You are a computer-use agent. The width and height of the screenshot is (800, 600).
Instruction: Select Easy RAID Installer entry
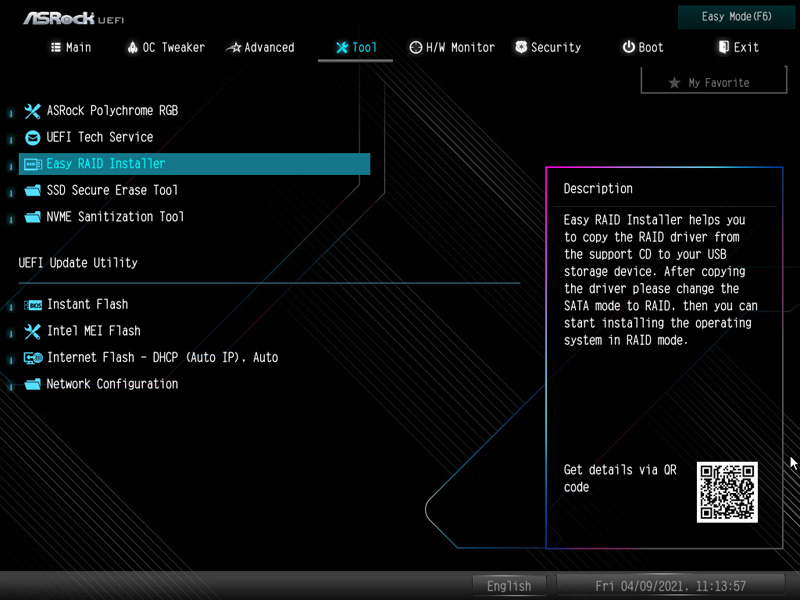tap(194, 164)
